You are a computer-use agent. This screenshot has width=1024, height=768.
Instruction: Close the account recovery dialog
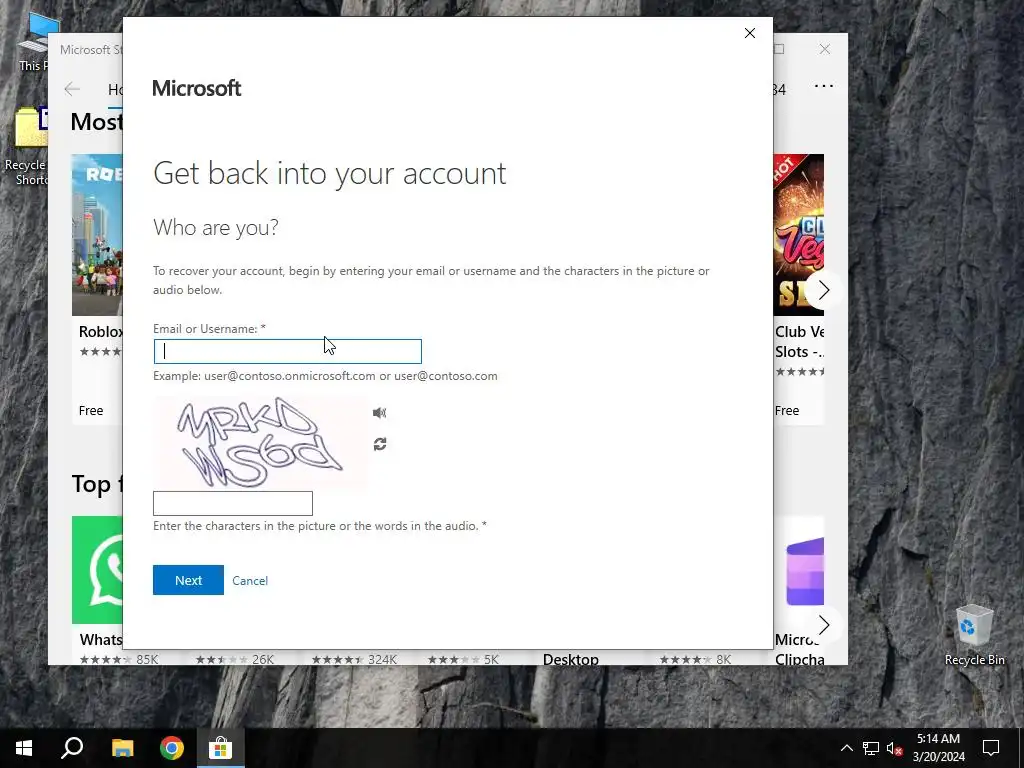pos(750,33)
